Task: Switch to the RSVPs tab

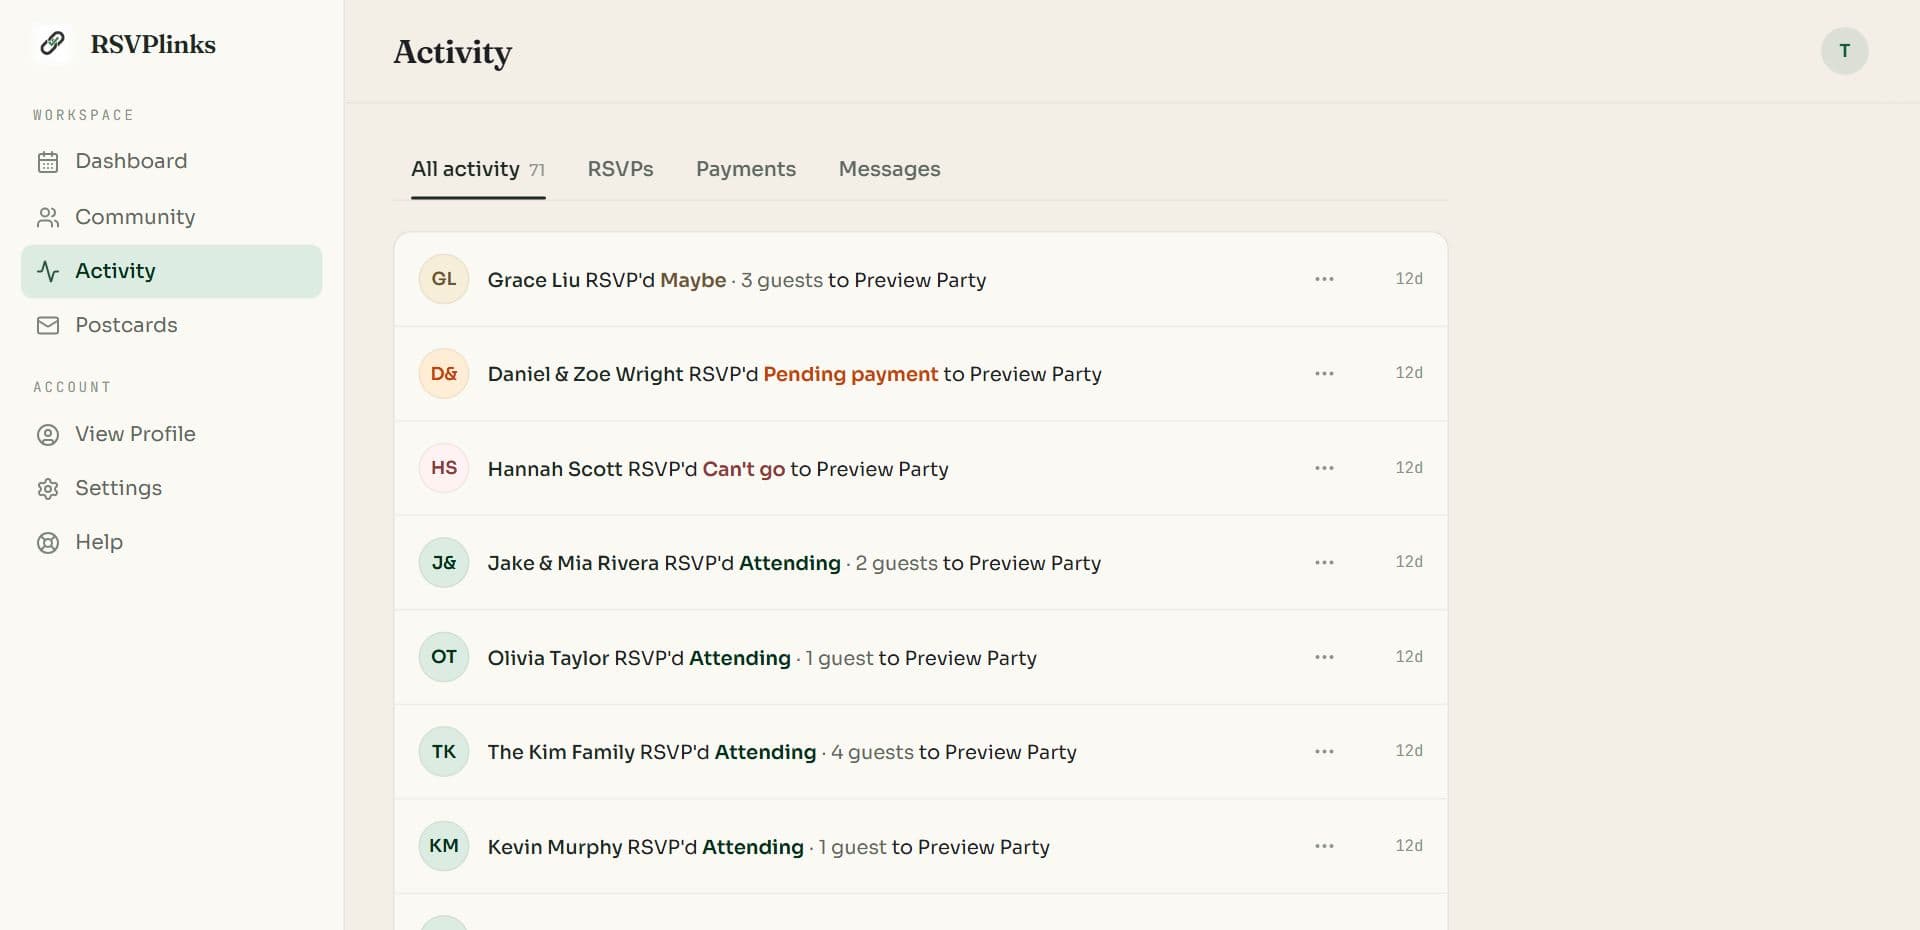Action: pos(620,169)
